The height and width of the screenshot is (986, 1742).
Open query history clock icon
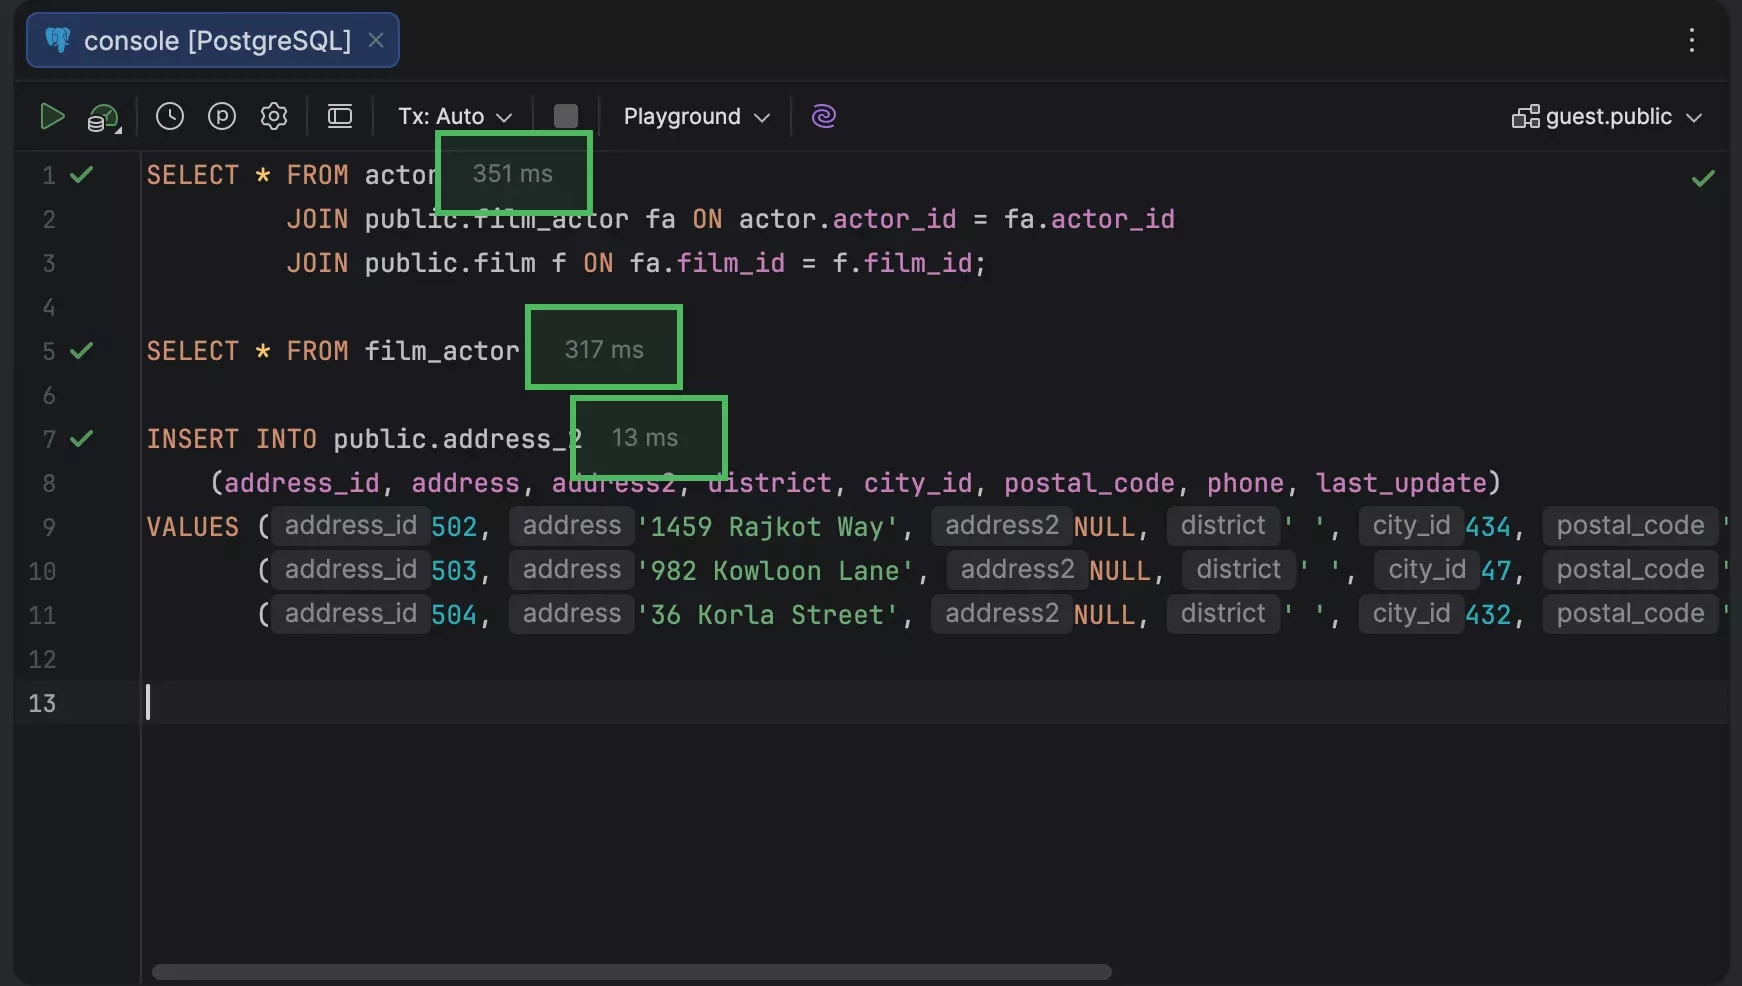click(x=170, y=117)
